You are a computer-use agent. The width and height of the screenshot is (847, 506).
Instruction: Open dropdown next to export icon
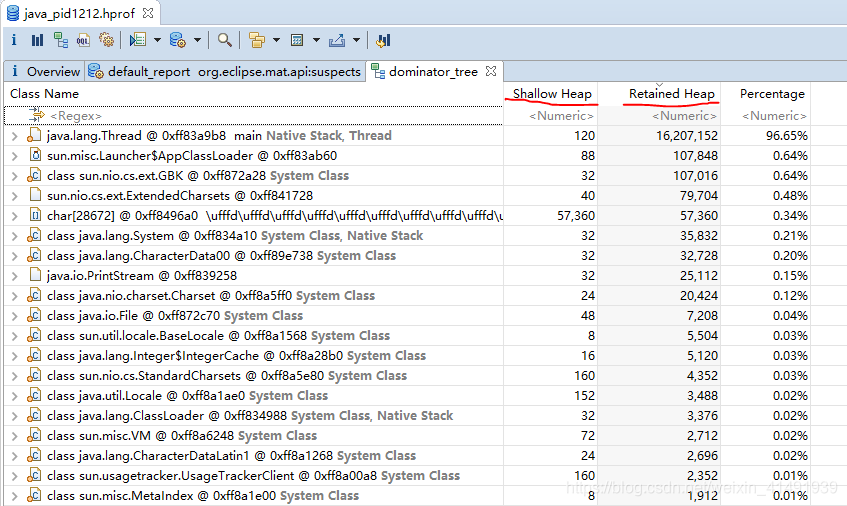356,40
